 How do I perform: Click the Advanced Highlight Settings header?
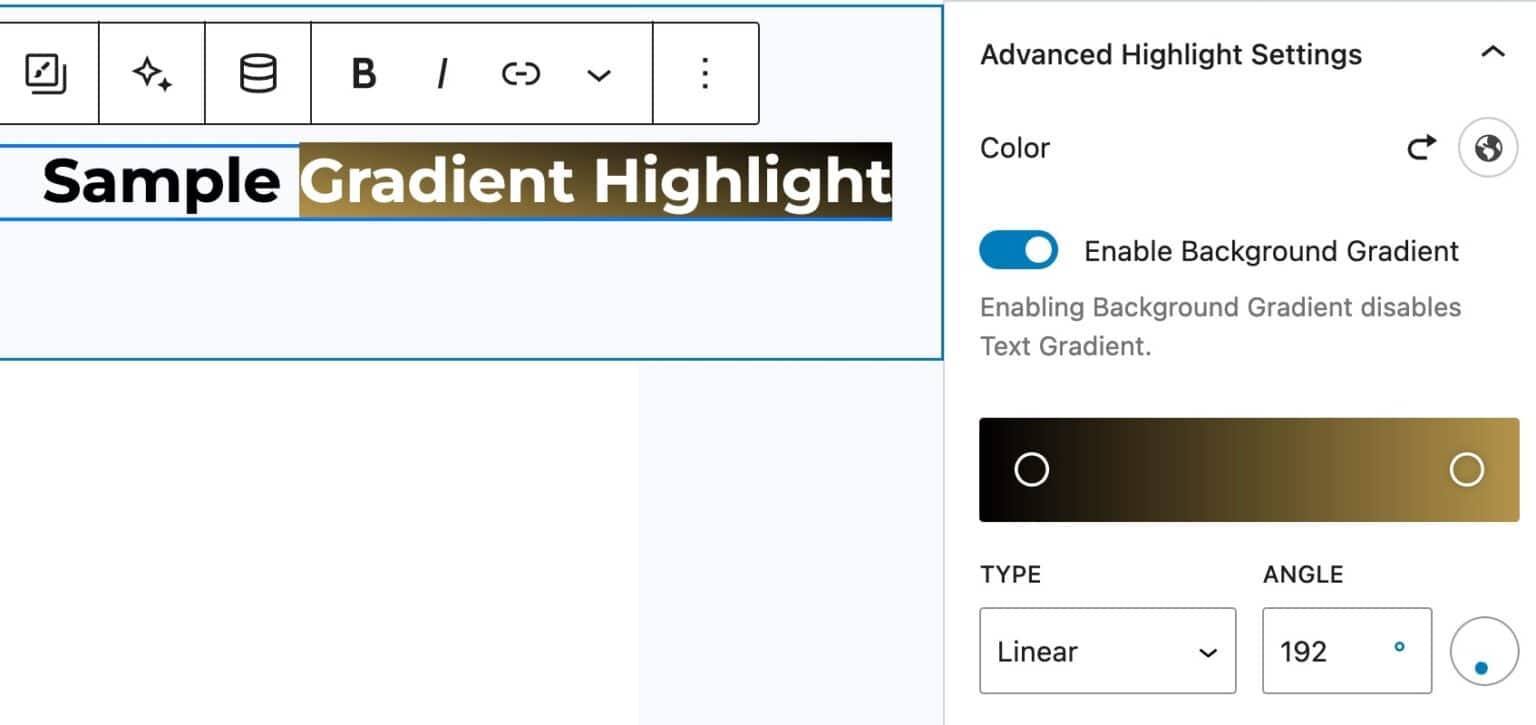pyautogui.click(x=1170, y=54)
